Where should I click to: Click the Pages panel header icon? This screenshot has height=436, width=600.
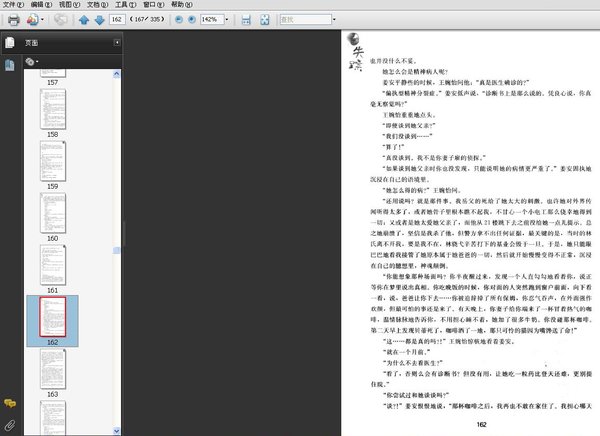click(10, 43)
